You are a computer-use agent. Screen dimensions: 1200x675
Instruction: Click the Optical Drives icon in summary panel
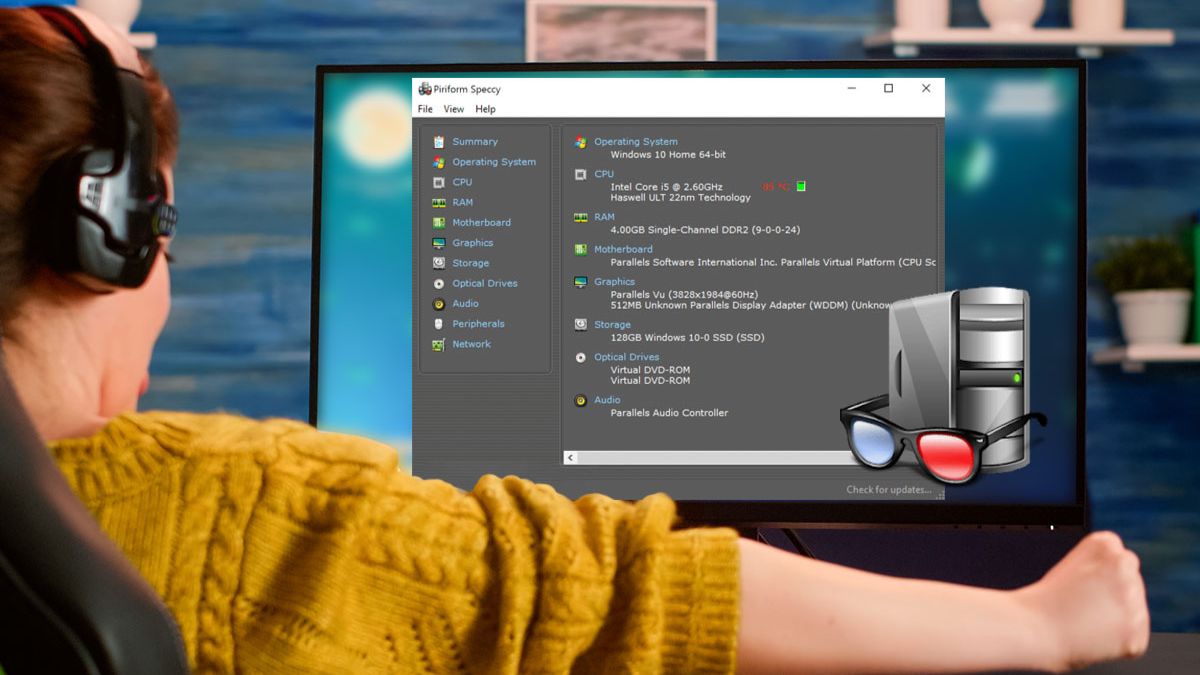tap(581, 357)
